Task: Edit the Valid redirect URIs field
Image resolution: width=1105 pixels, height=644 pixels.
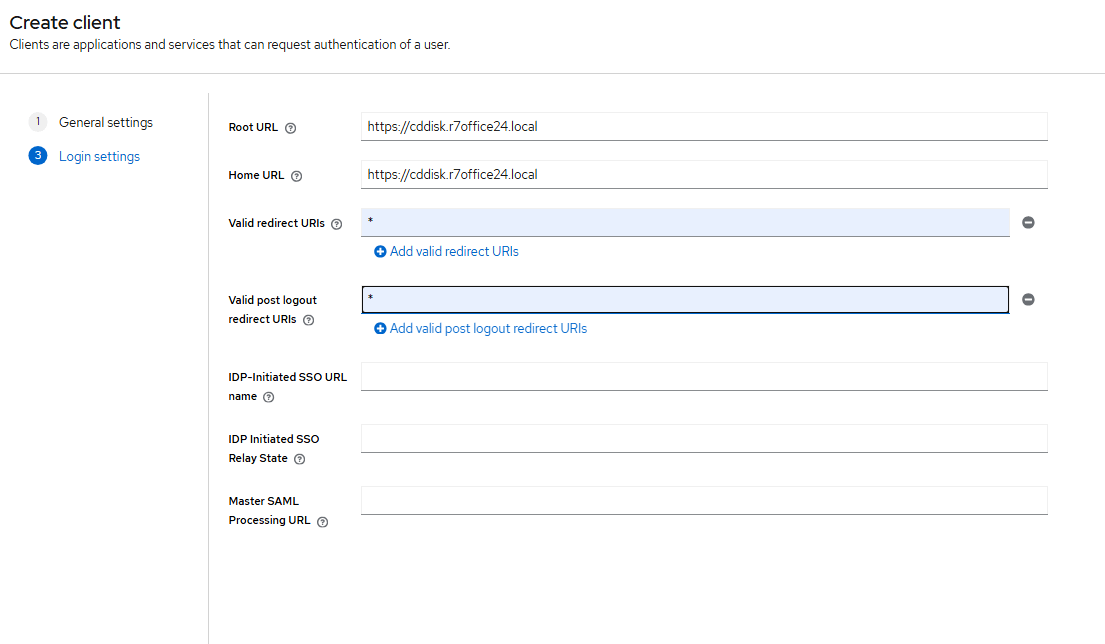Action: [x=685, y=222]
